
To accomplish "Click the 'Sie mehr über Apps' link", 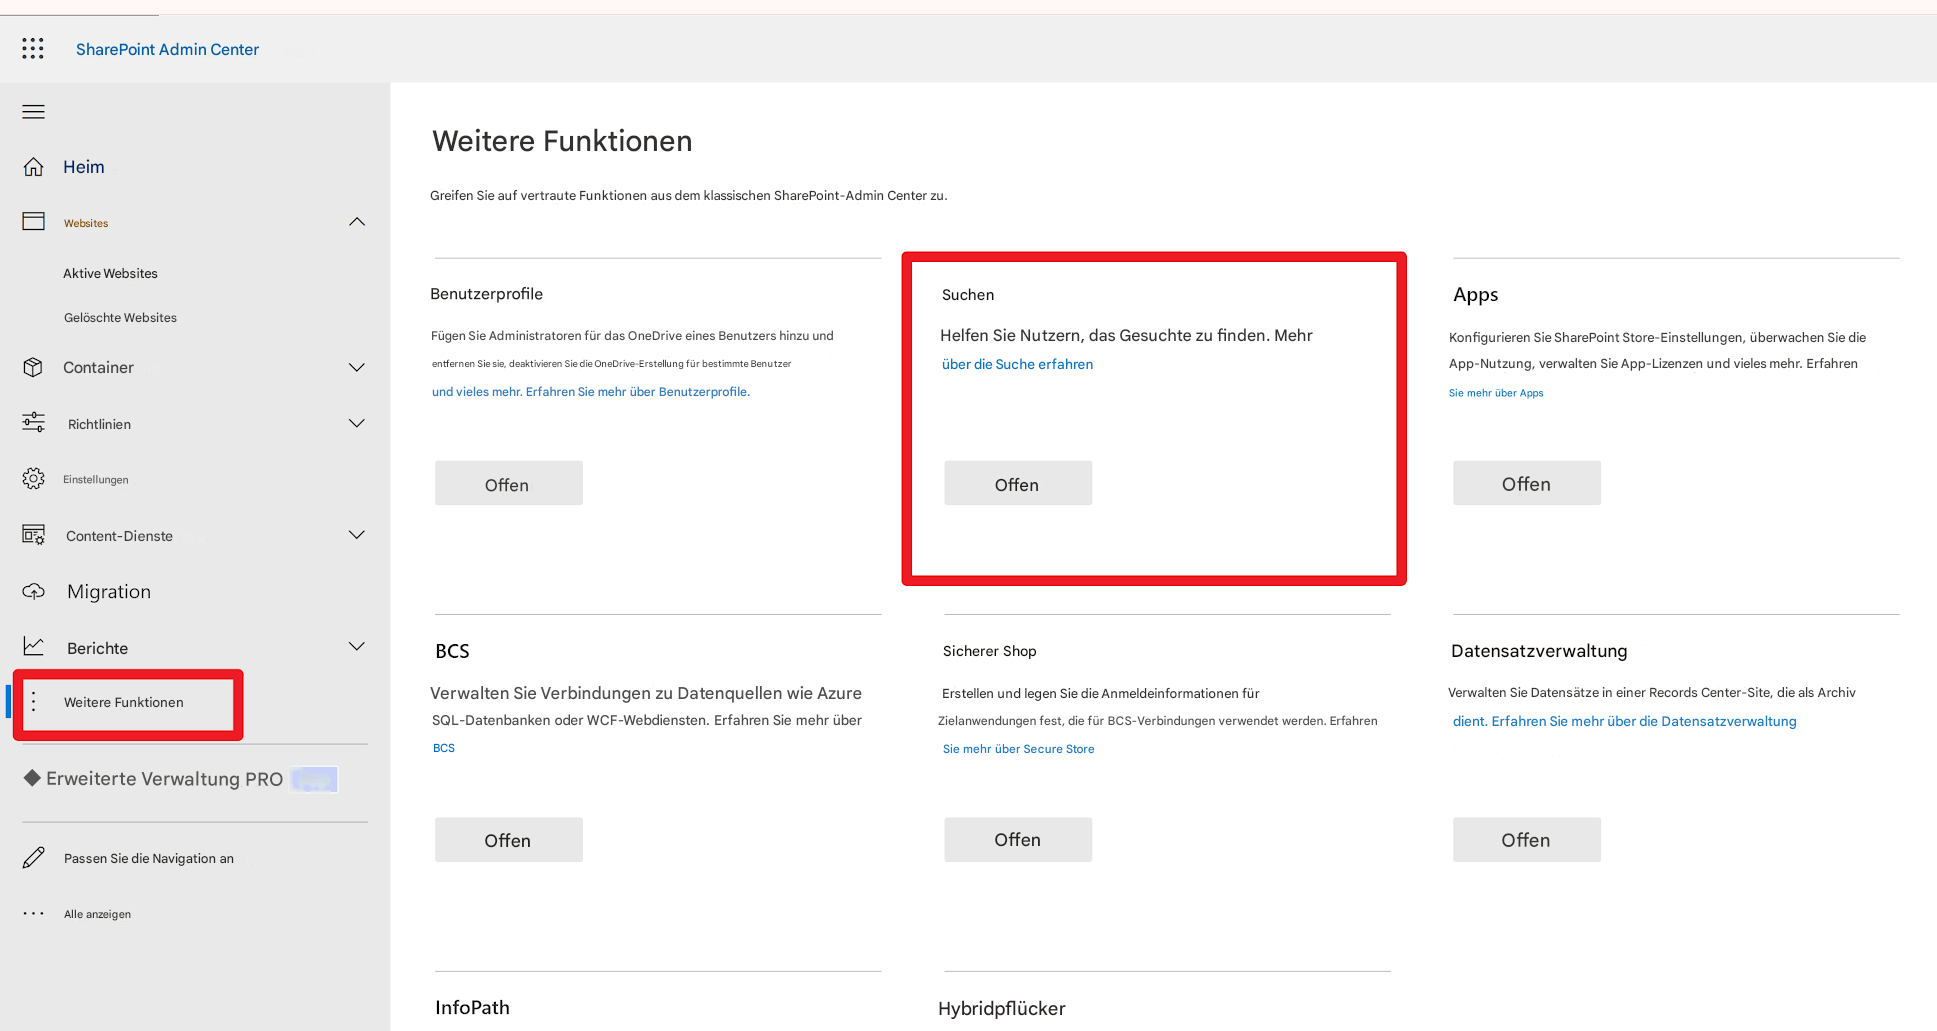I will (x=1496, y=393).
